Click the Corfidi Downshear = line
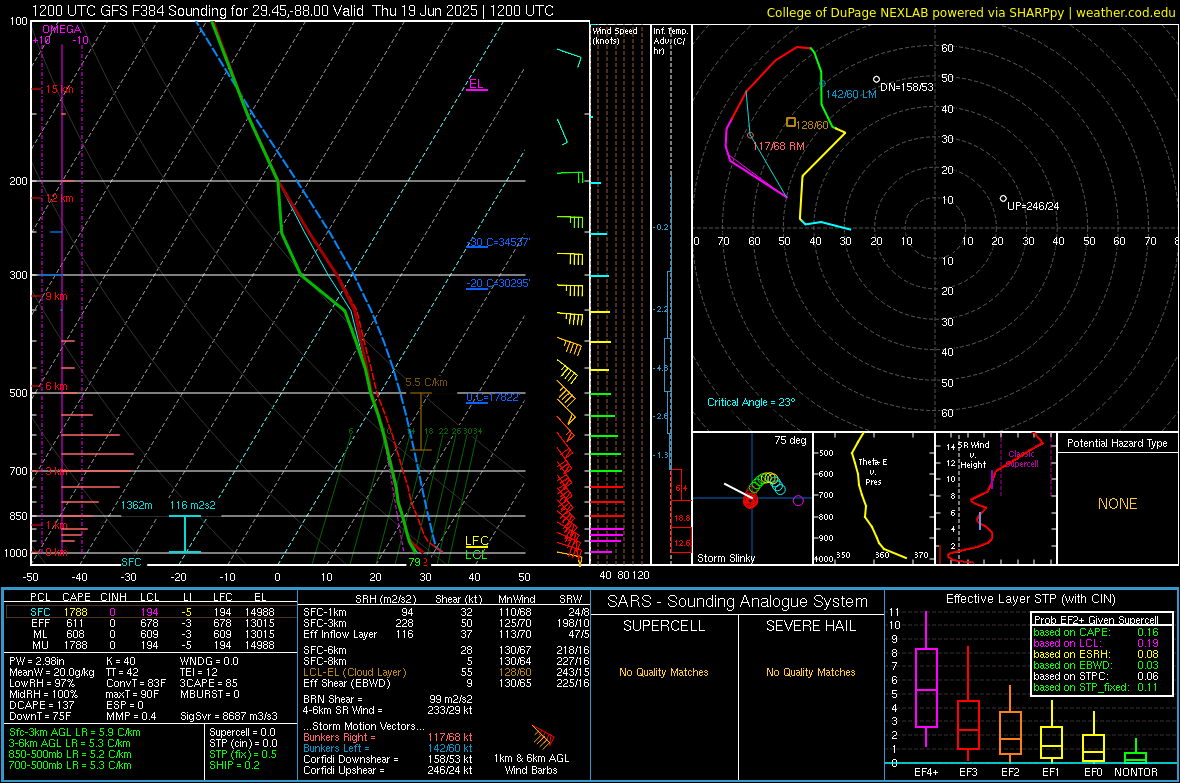1180x783 pixels. click(388, 759)
